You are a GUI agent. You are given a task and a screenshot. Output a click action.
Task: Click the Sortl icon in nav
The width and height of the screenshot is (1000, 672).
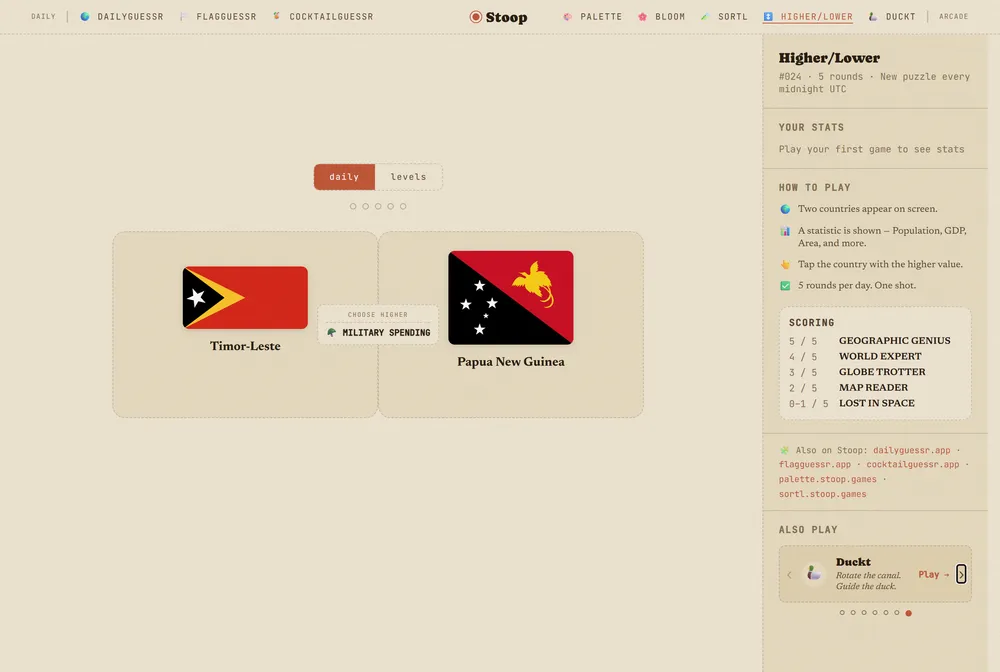(x=705, y=17)
